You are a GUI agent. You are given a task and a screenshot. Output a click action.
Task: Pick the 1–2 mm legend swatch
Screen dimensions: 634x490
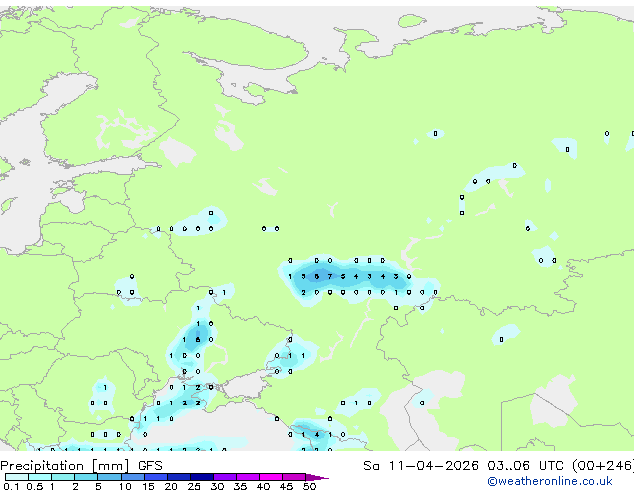(63, 477)
